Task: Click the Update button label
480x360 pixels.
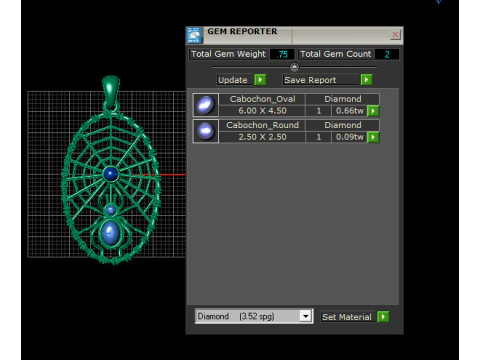Action: tap(233, 80)
